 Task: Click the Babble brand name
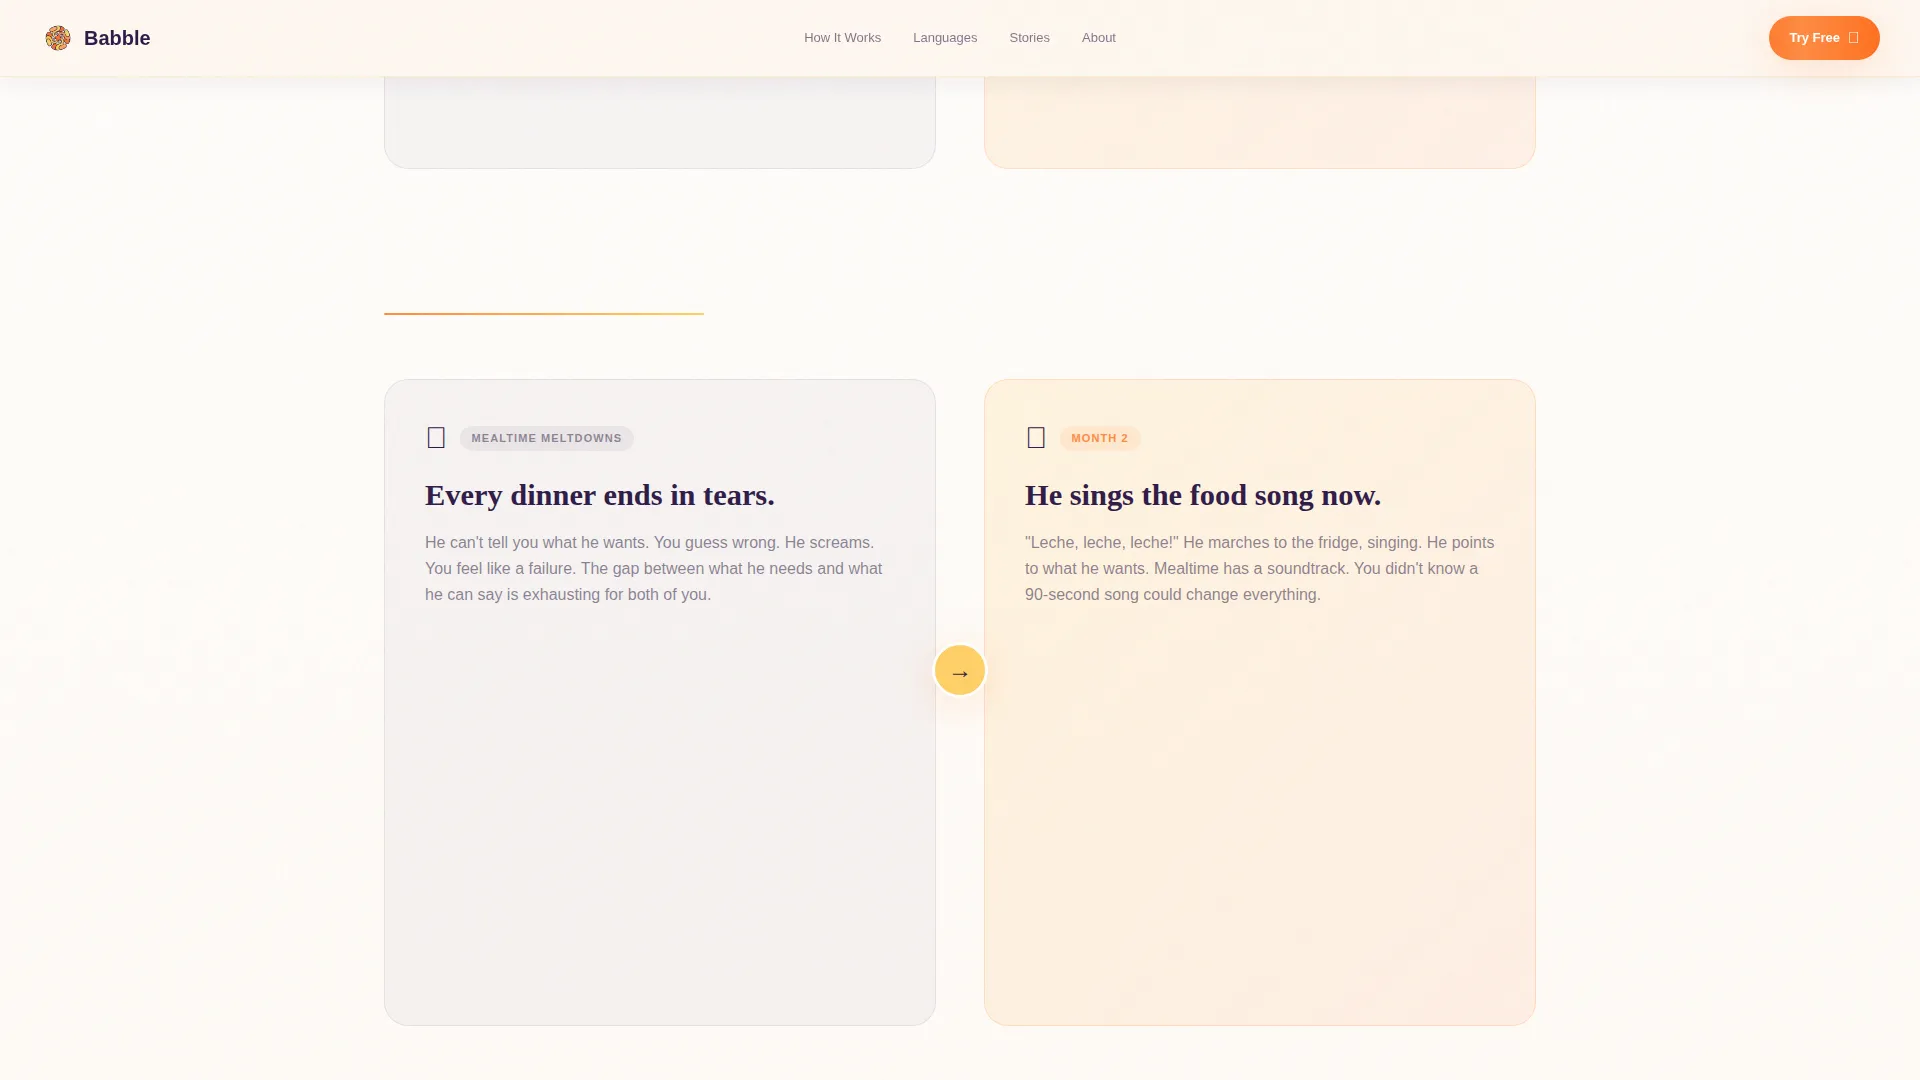click(117, 38)
